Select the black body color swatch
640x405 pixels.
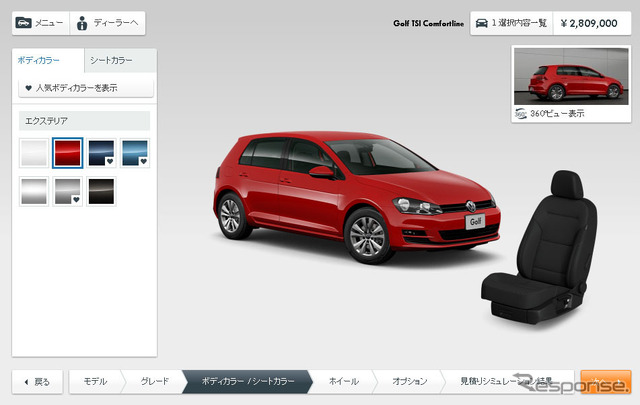[101, 191]
